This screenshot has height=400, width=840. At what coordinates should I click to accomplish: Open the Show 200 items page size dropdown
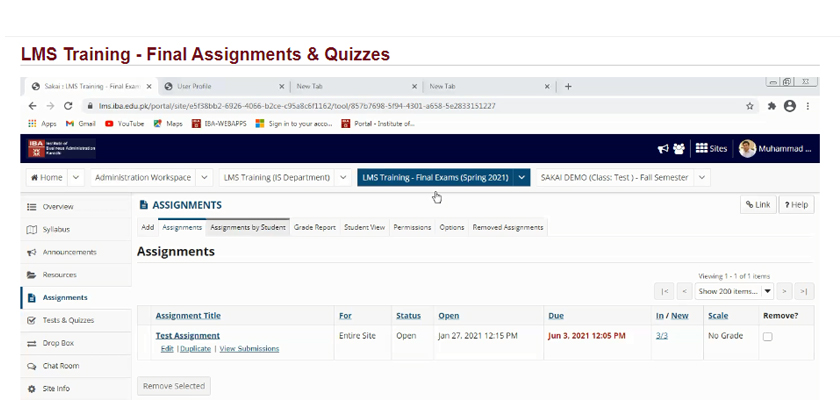734,291
